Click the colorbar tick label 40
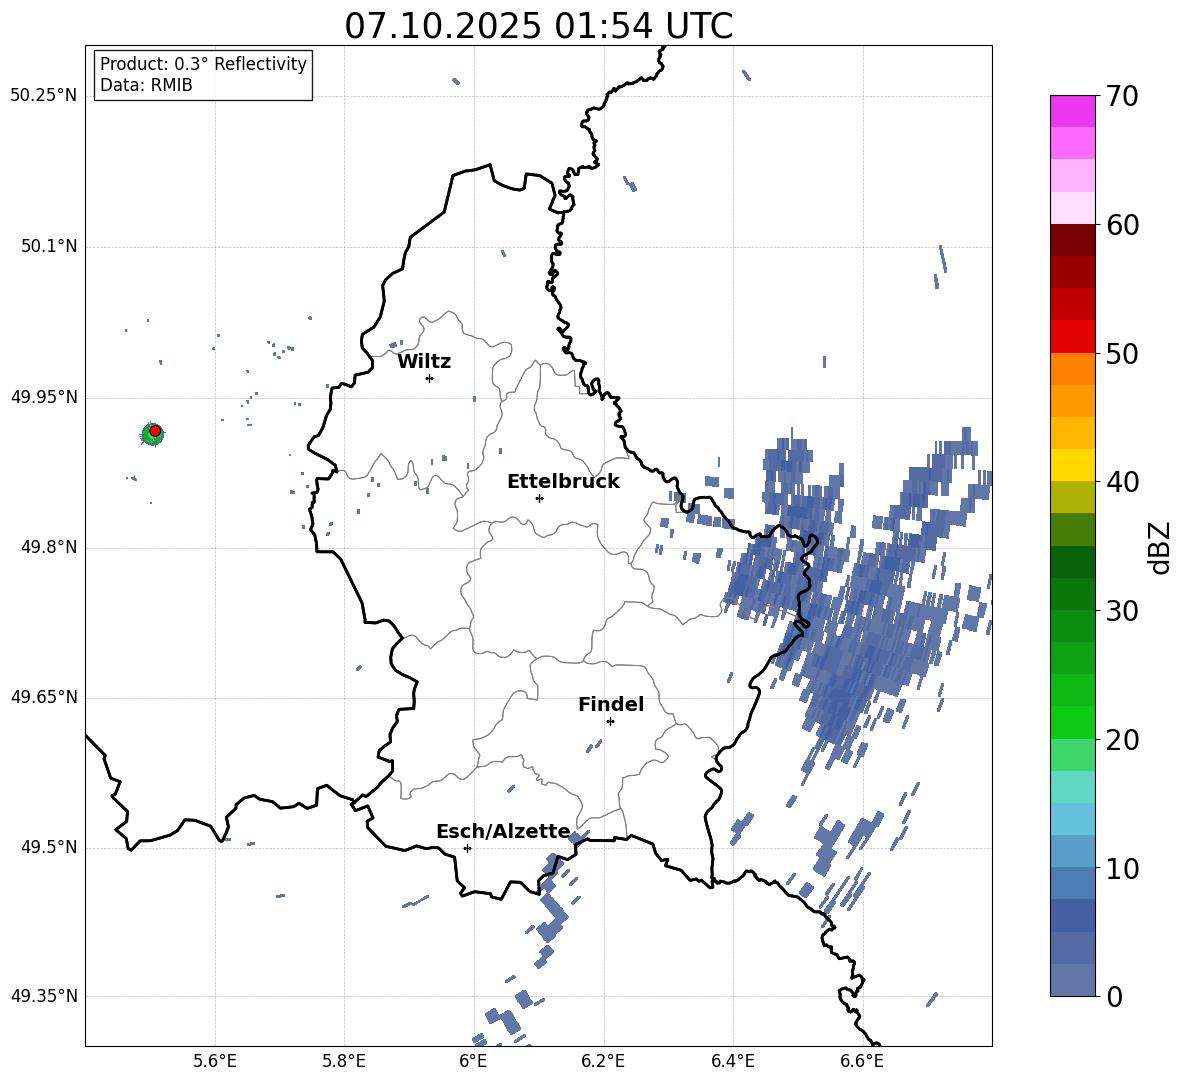The width and height of the screenshot is (1184, 1081). 1122,482
